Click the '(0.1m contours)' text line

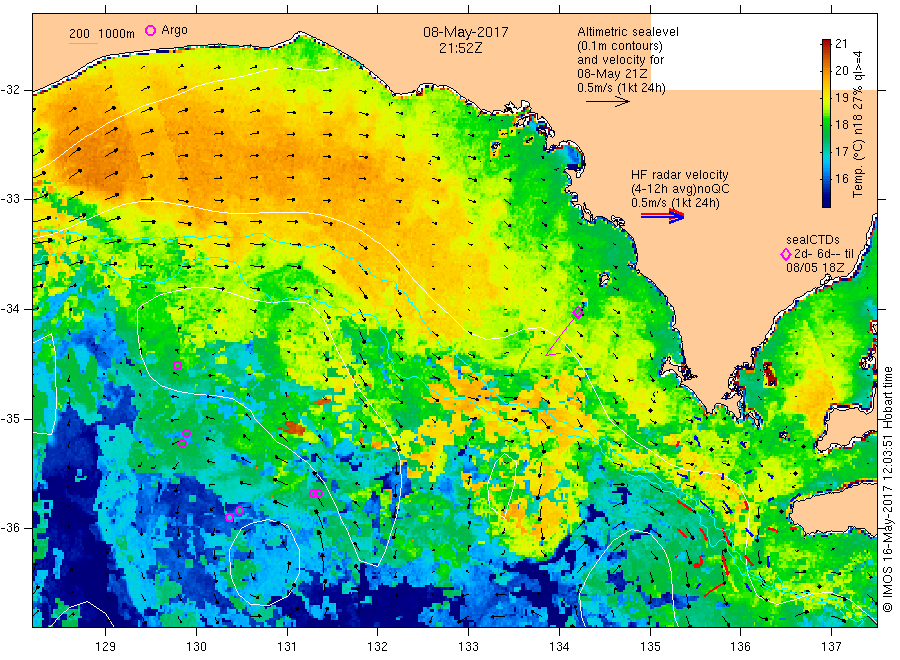619,46
